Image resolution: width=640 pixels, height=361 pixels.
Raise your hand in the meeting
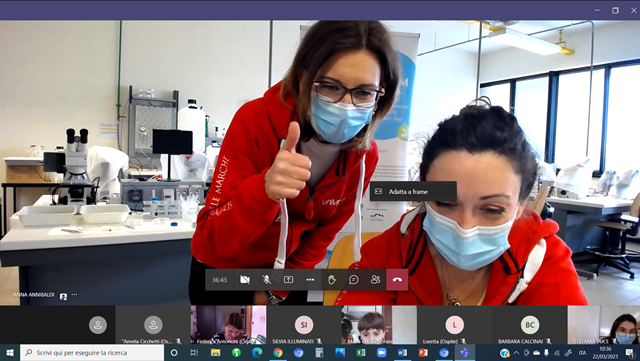coord(332,280)
